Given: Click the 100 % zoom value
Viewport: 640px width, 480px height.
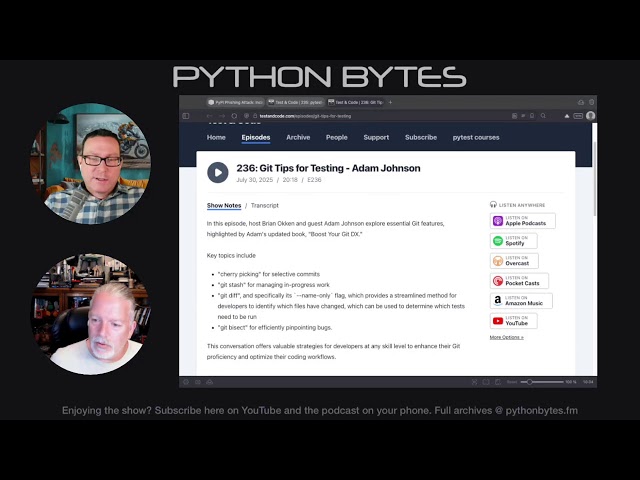Looking at the screenshot, I should [571, 382].
